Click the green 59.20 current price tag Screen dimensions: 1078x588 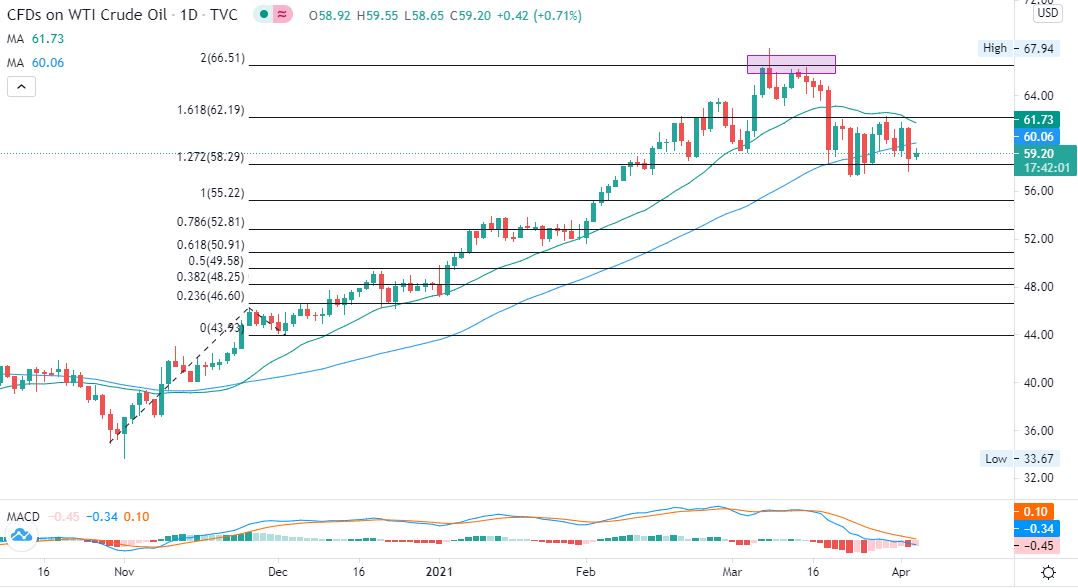pos(1044,160)
